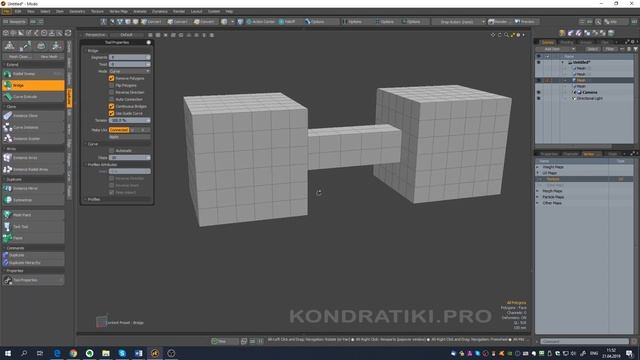
Task: Select the Instance Scatter tool
Action: 33,139
